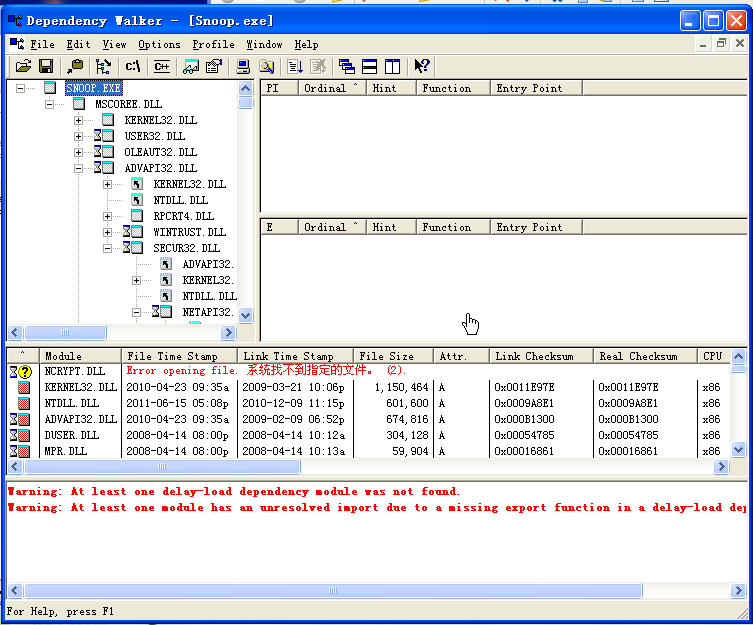Sort by File Time Stamp column header
The height and width of the screenshot is (625, 753).
coord(180,356)
